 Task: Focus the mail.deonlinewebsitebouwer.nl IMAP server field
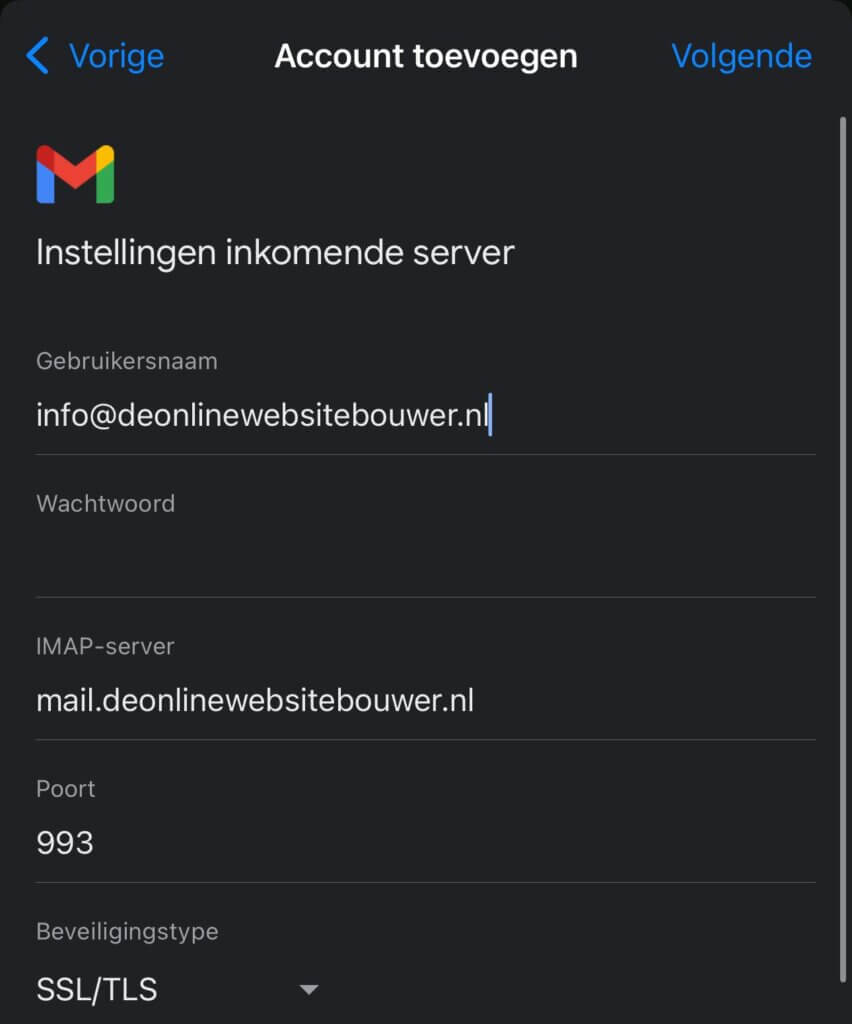426,701
